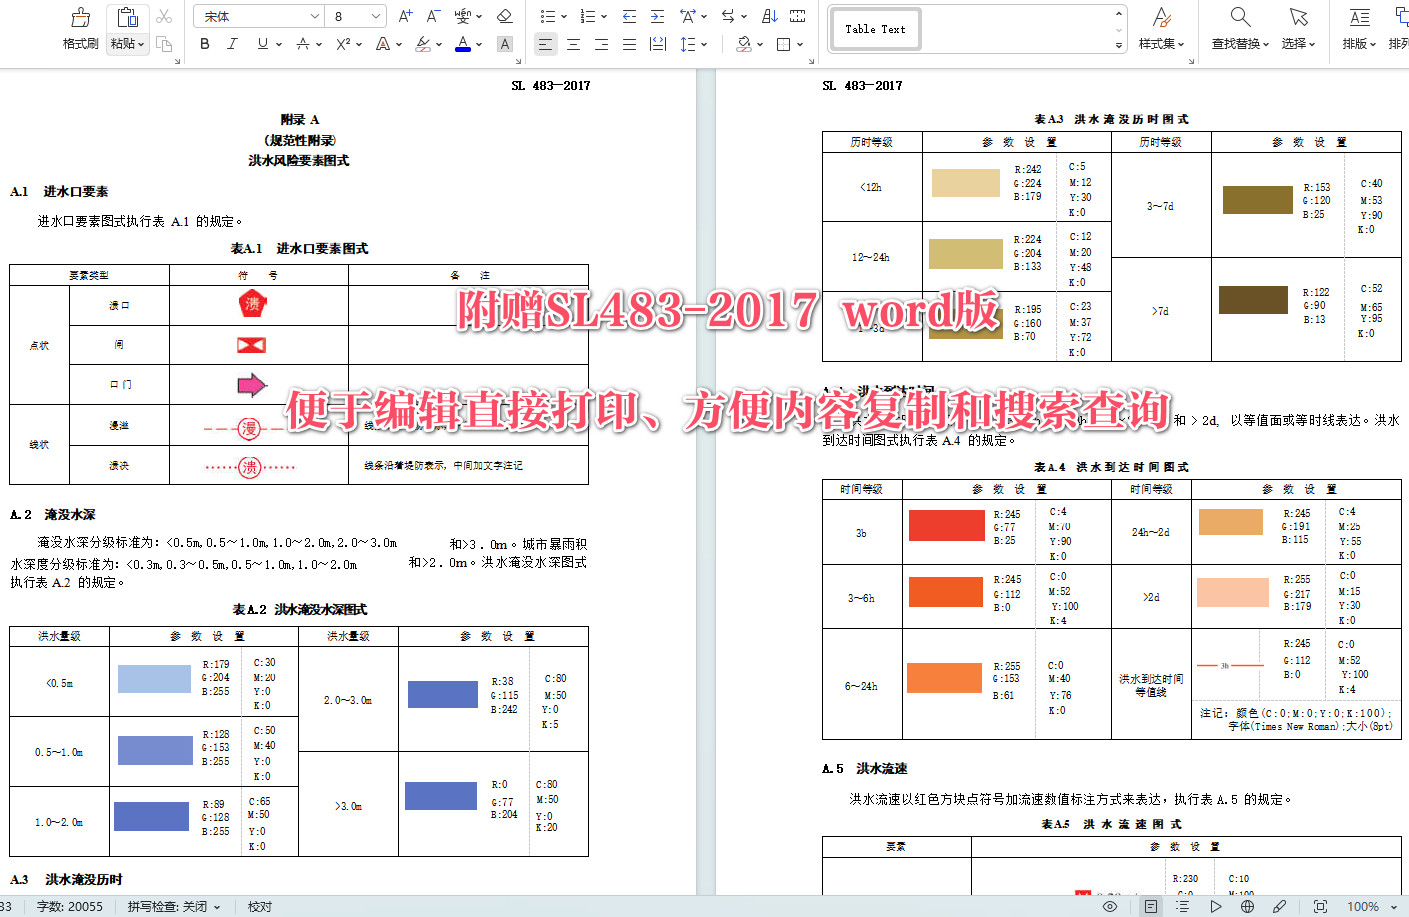Open the font name dropdown
Image resolution: width=1409 pixels, height=917 pixels.
[x=315, y=16]
